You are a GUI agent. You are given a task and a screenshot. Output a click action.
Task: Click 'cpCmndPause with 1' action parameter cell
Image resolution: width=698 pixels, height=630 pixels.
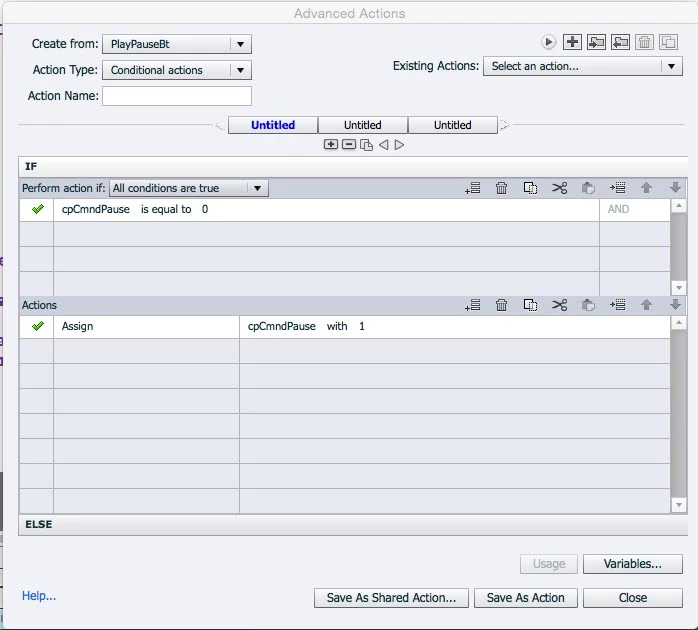455,326
